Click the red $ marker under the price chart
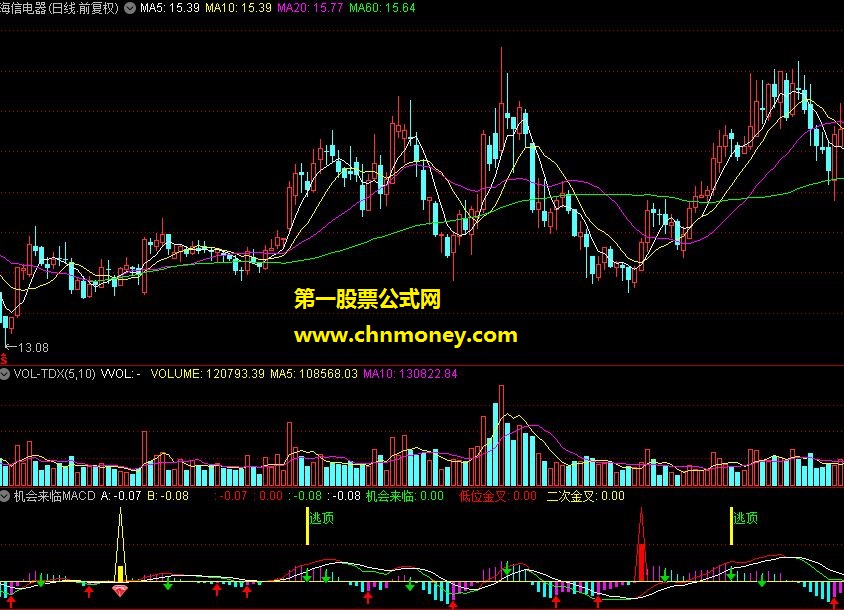The image size is (844, 610). point(4,359)
